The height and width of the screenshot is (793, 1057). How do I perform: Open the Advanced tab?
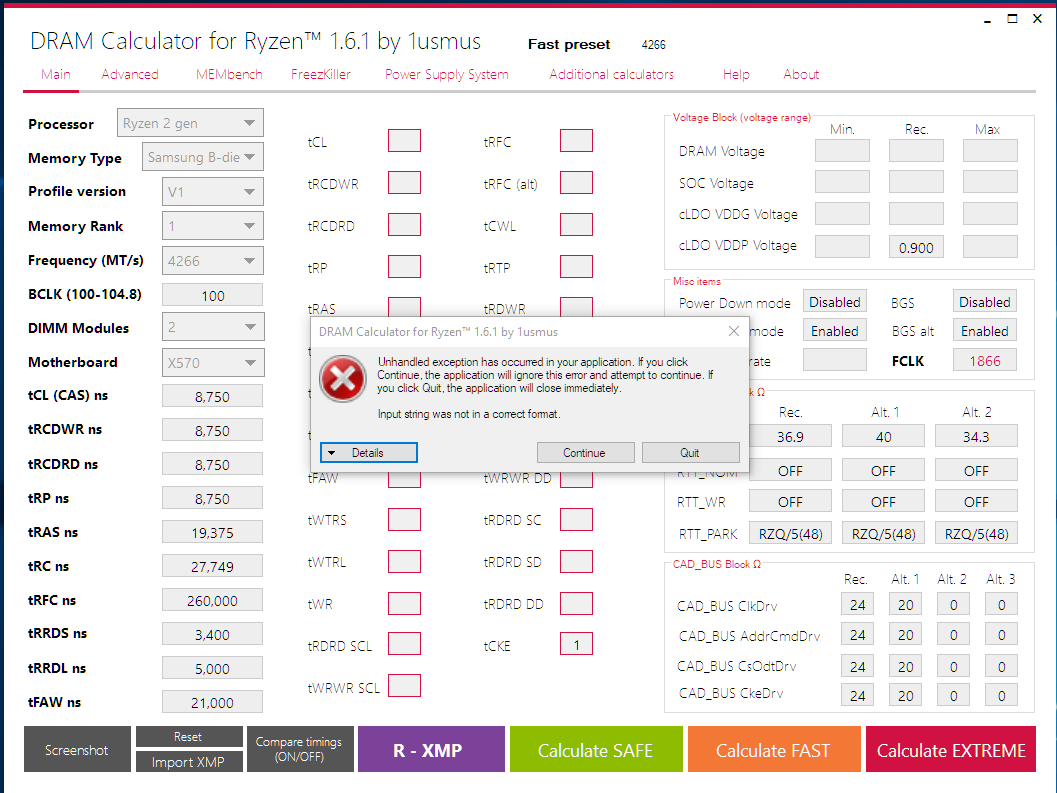click(130, 74)
